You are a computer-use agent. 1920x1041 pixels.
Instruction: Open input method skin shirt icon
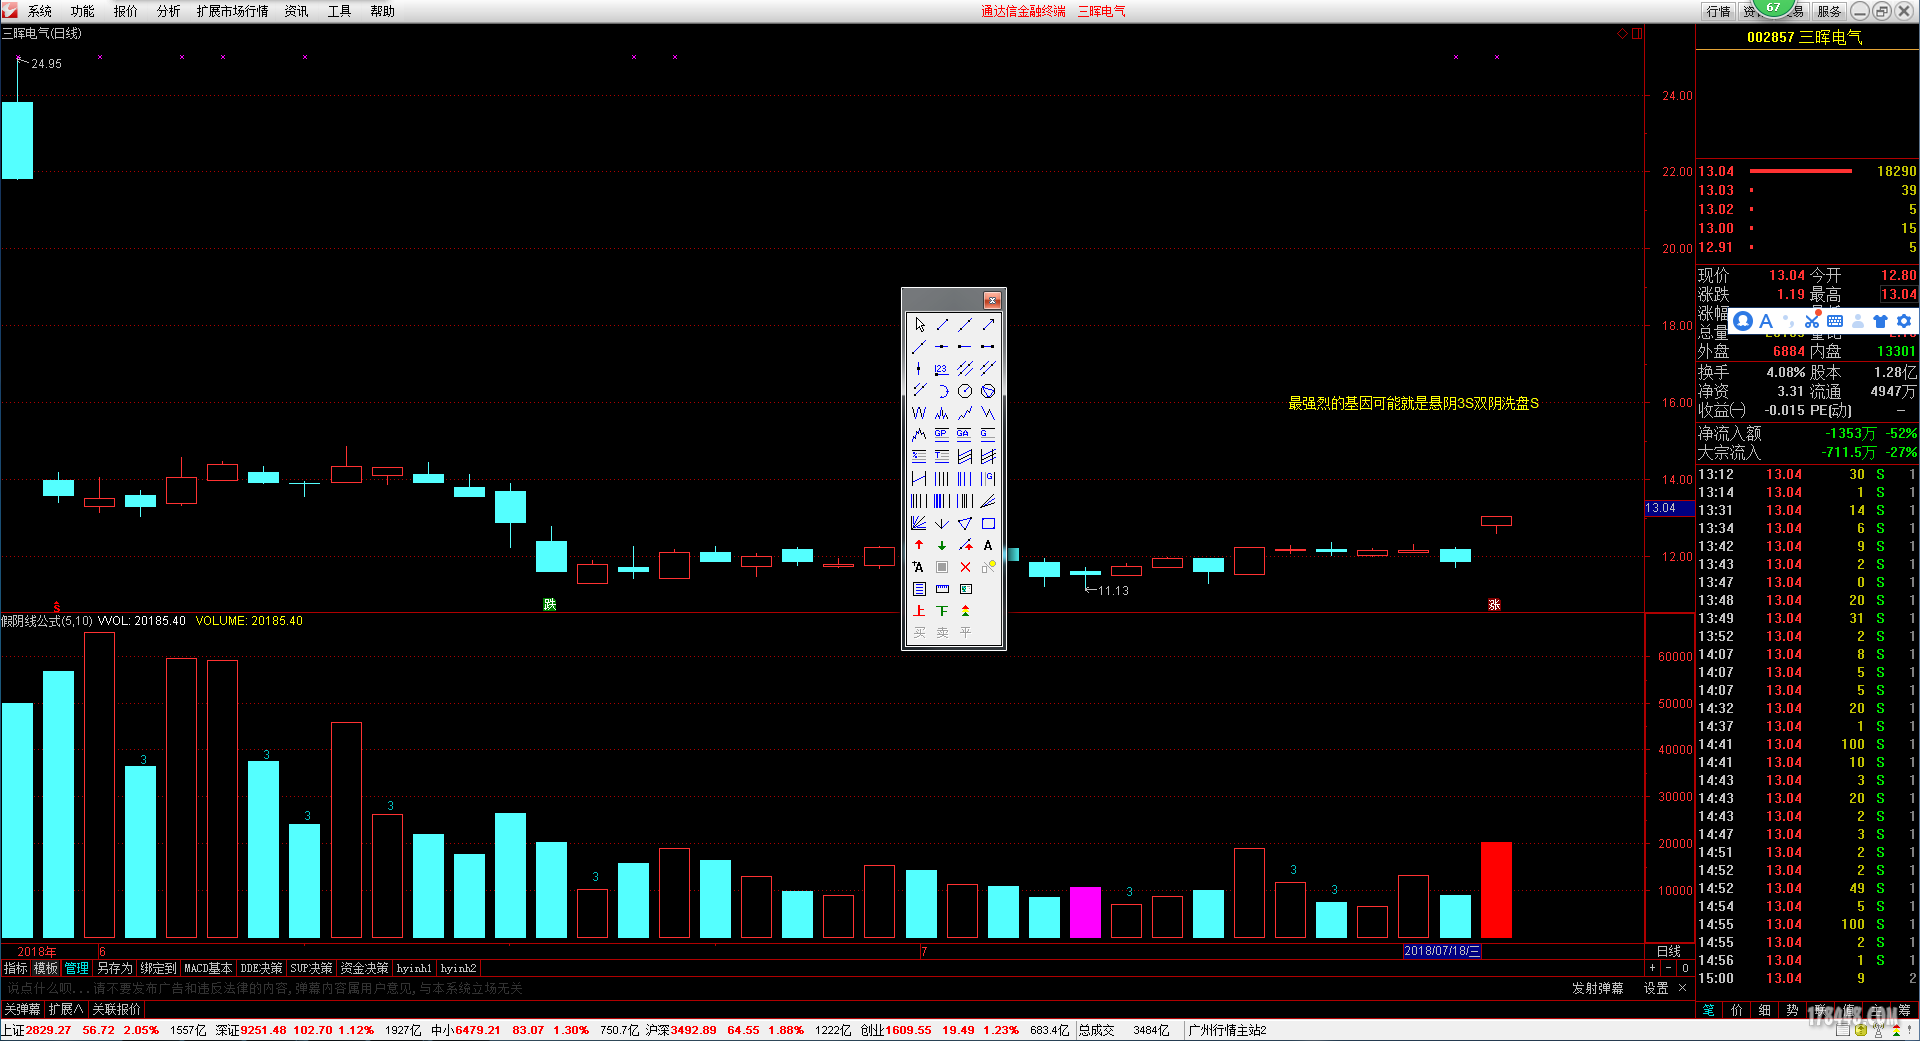point(1880,321)
